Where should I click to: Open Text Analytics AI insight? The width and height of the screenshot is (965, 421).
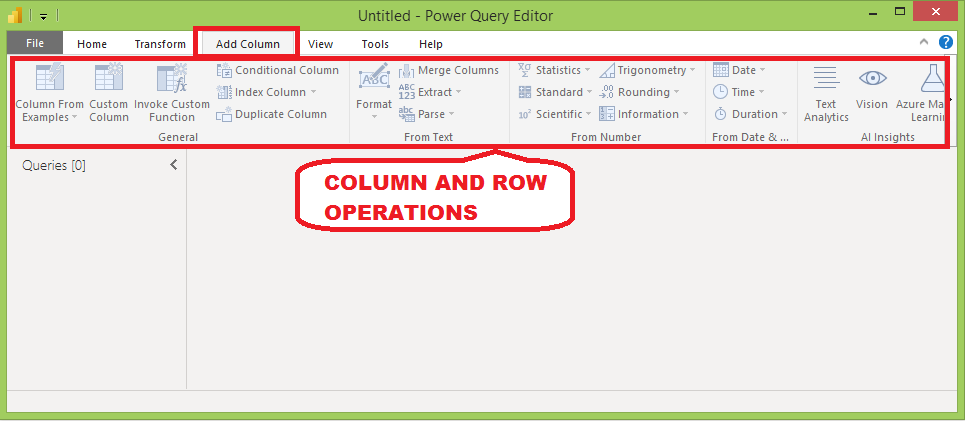[x=827, y=93]
